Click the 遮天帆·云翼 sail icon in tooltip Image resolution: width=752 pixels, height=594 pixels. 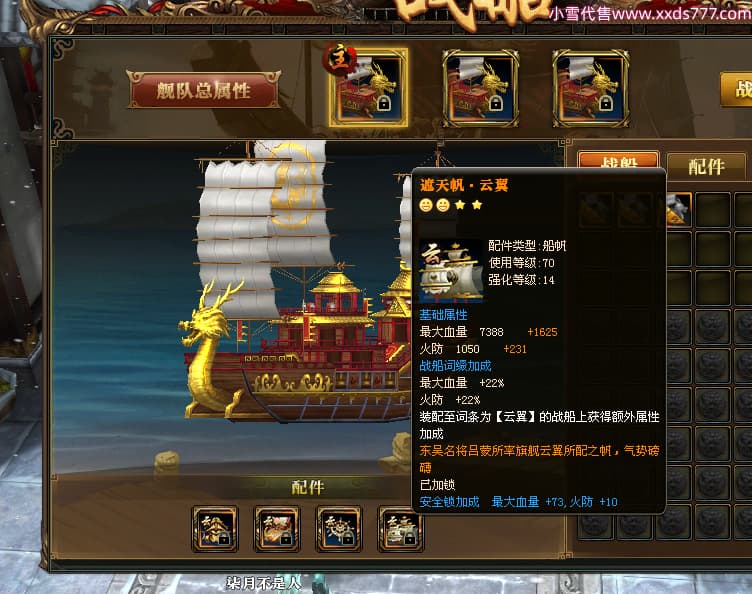(450, 271)
